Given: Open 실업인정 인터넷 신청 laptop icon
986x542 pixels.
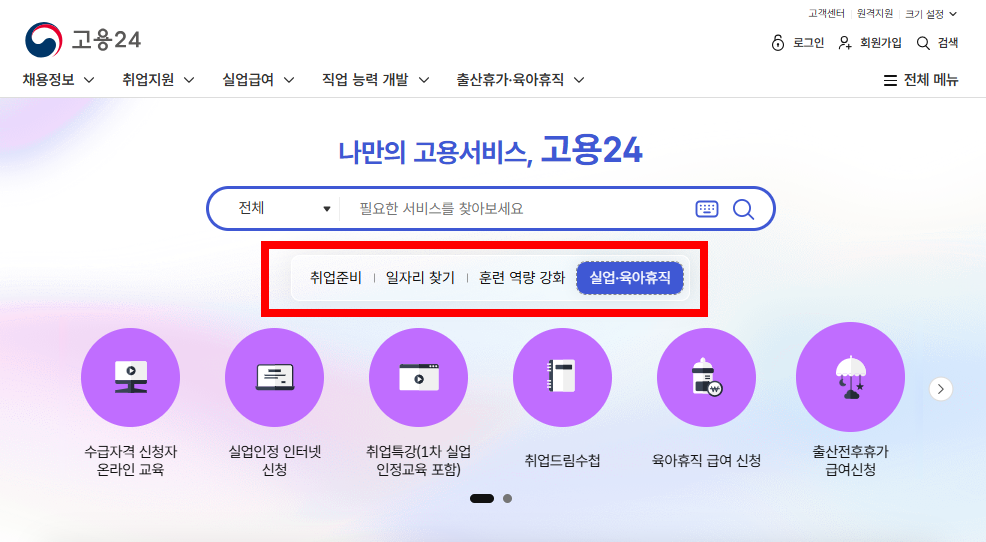Looking at the screenshot, I should click(274, 377).
